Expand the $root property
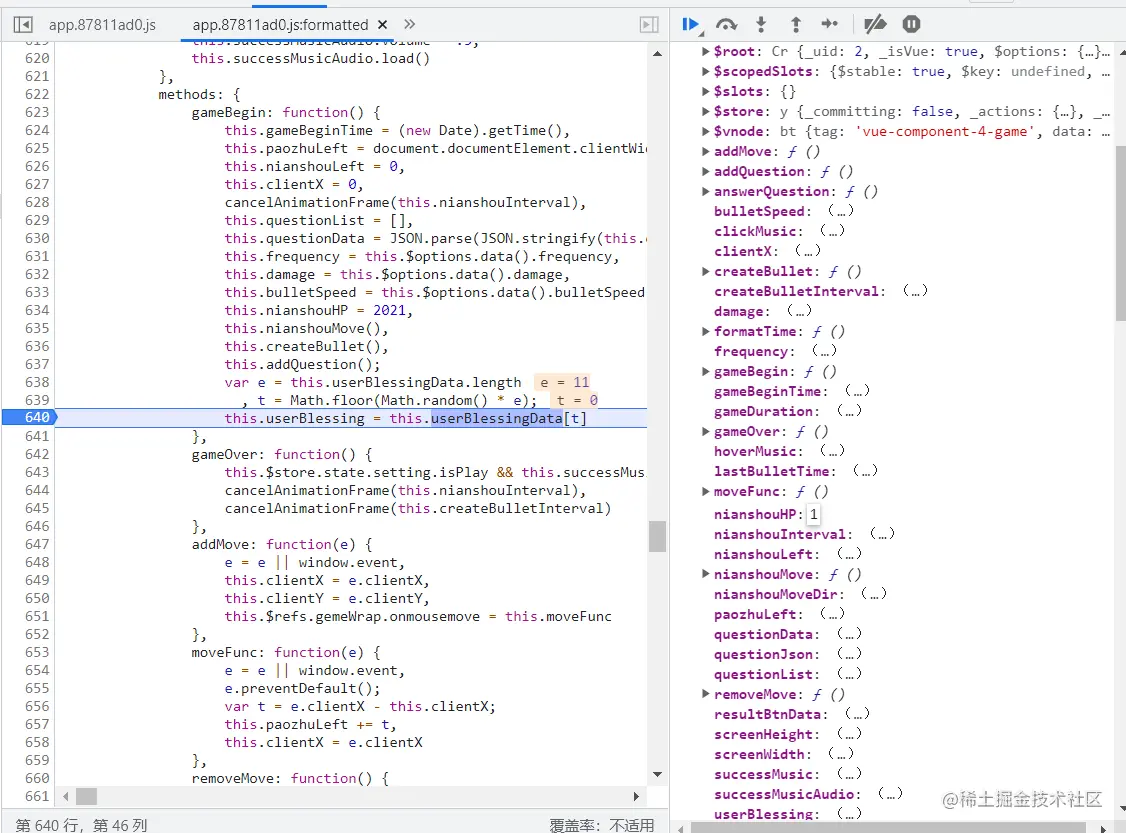 706,51
